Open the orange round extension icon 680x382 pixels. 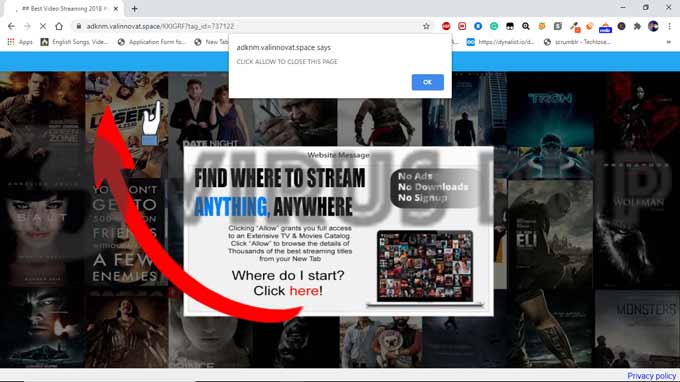pyautogui.click(x=589, y=26)
